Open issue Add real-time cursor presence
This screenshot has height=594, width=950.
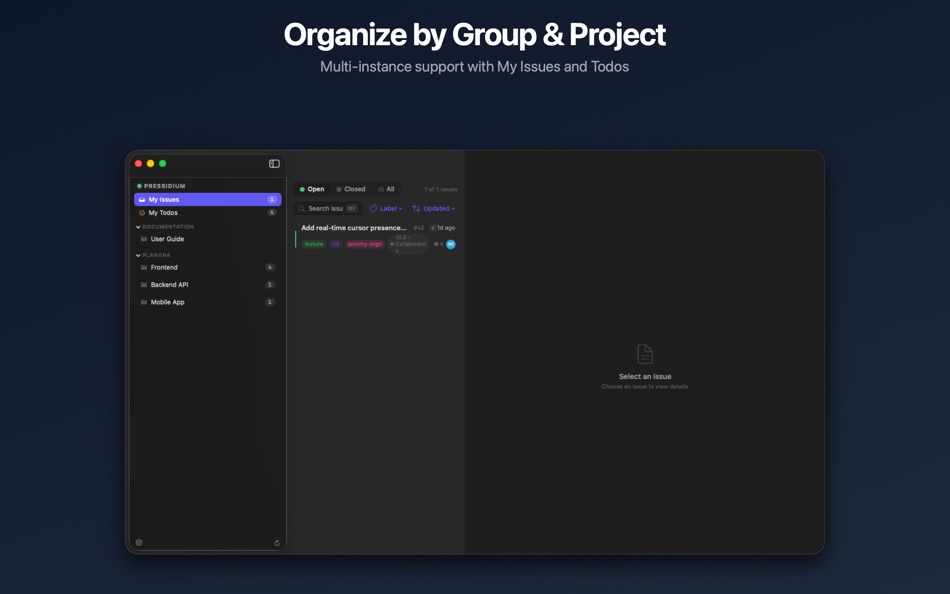(352, 227)
